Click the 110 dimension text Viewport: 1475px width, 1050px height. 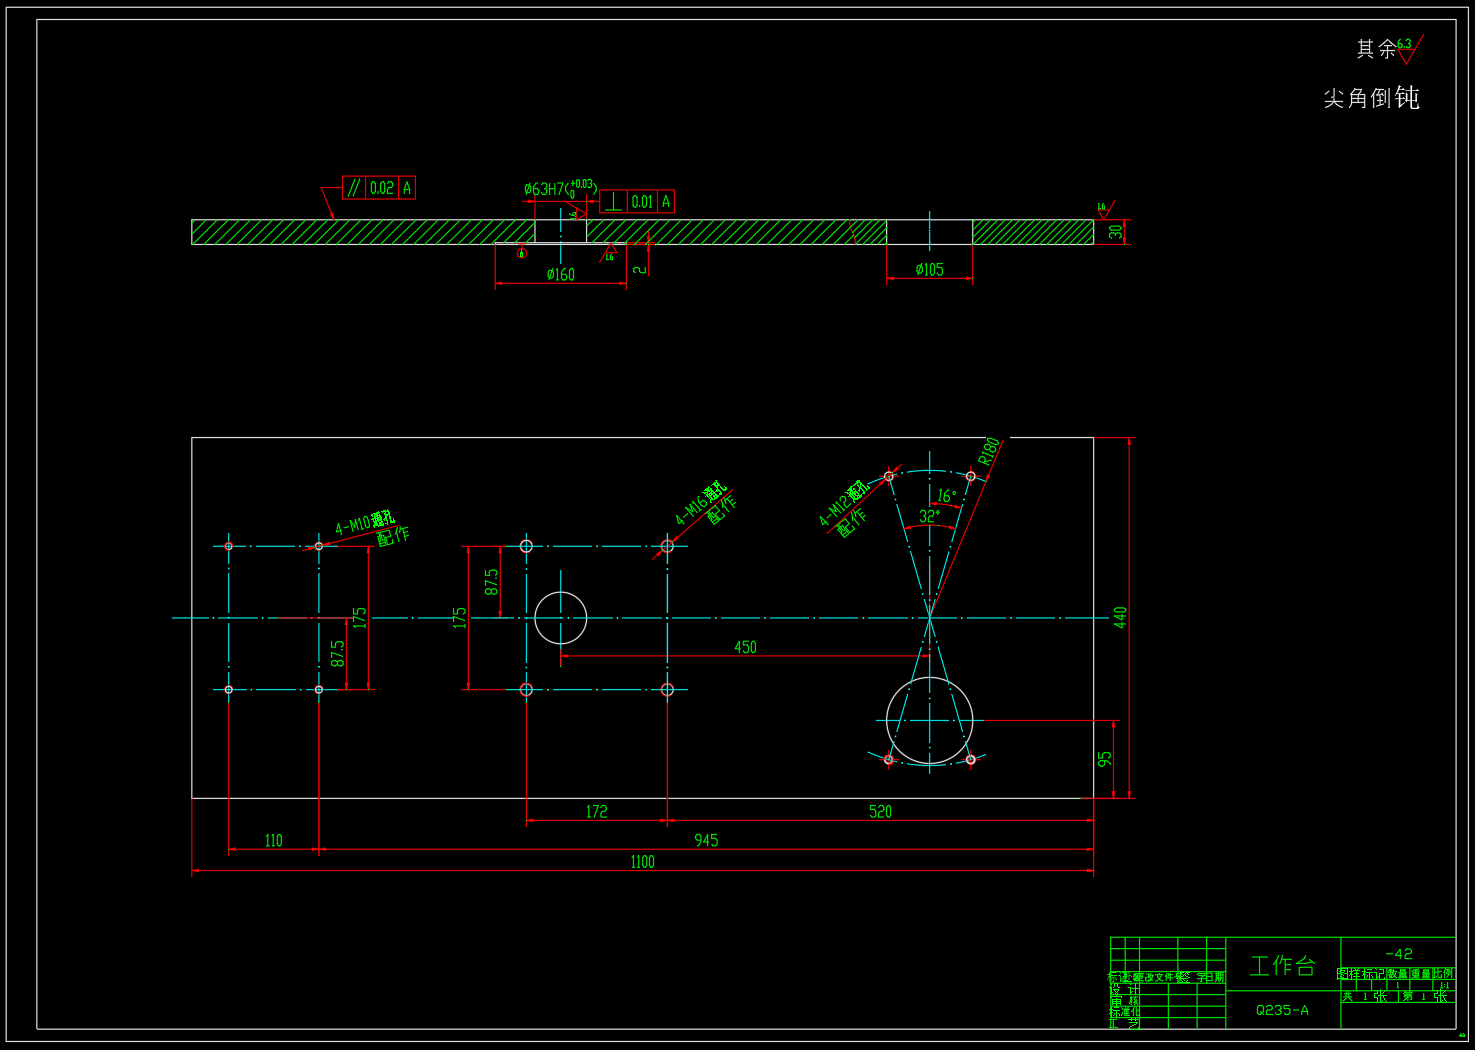pyautogui.click(x=273, y=840)
